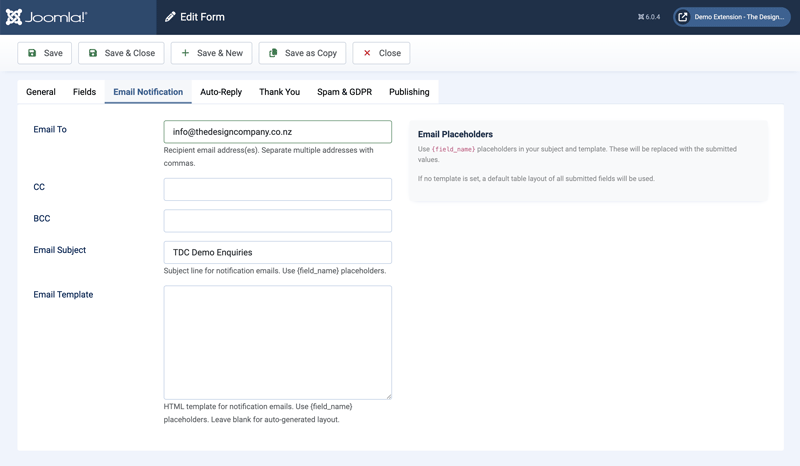Click the pencil icon beside Edit Form

click(170, 17)
